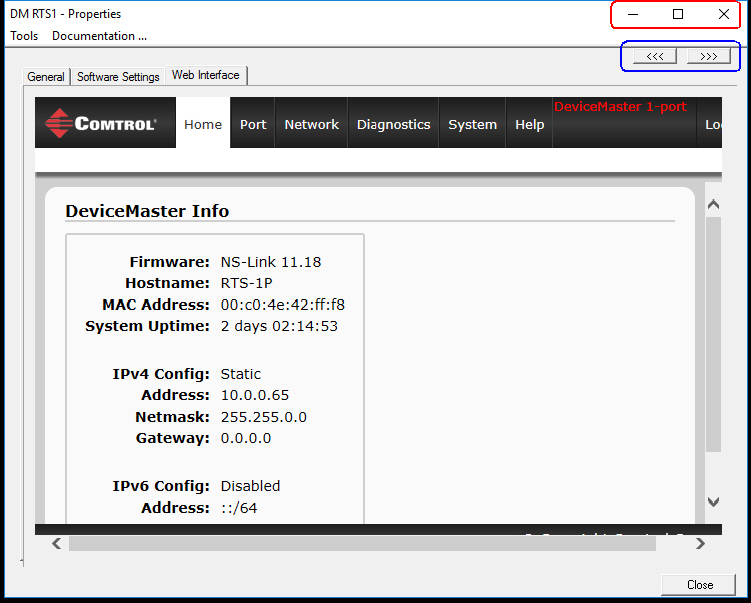Click the Comtrol logo
Image resolution: width=751 pixels, height=603 pixels.
click(x=101, y=124)
